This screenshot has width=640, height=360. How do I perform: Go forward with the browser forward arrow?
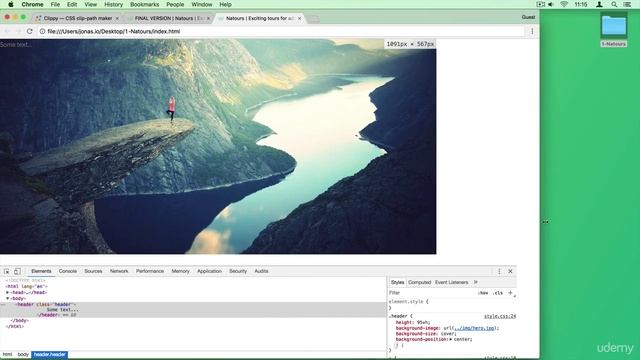click(18, 31)
